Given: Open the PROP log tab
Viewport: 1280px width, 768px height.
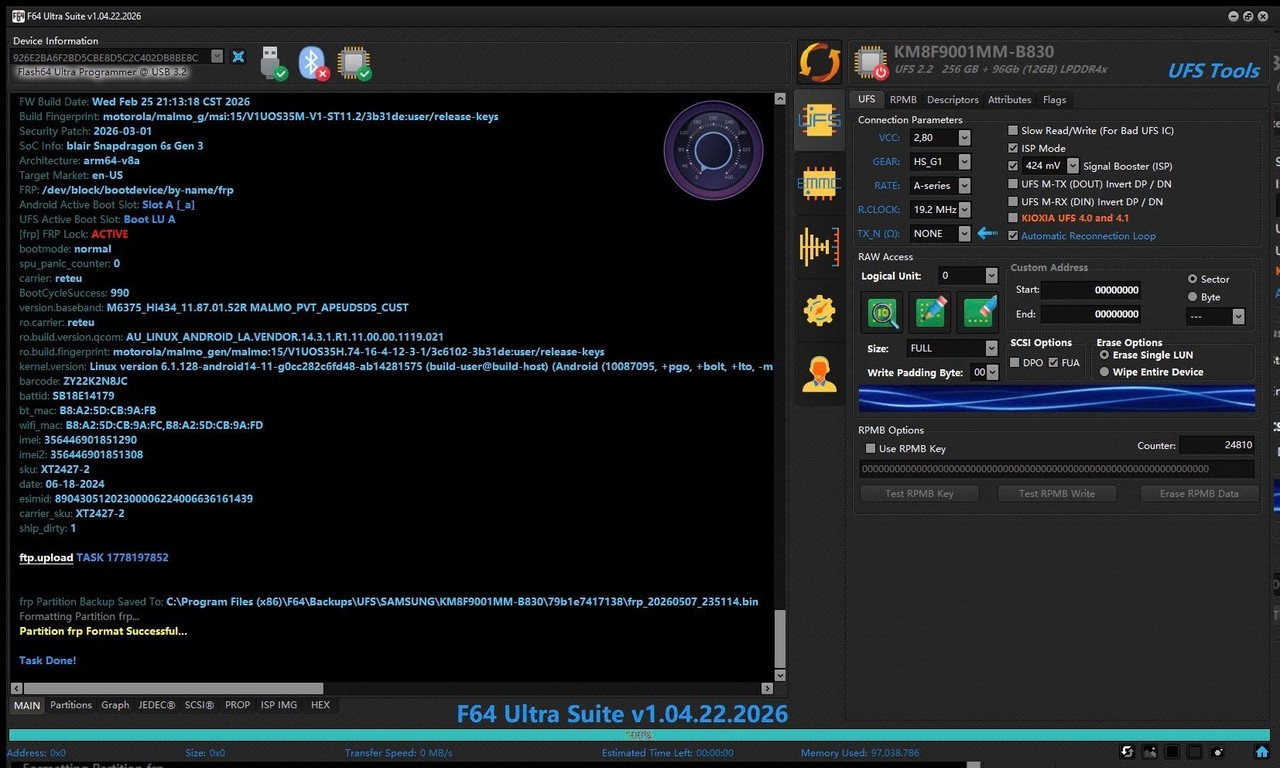Looking at the screenshot, I should click(237, 705).
